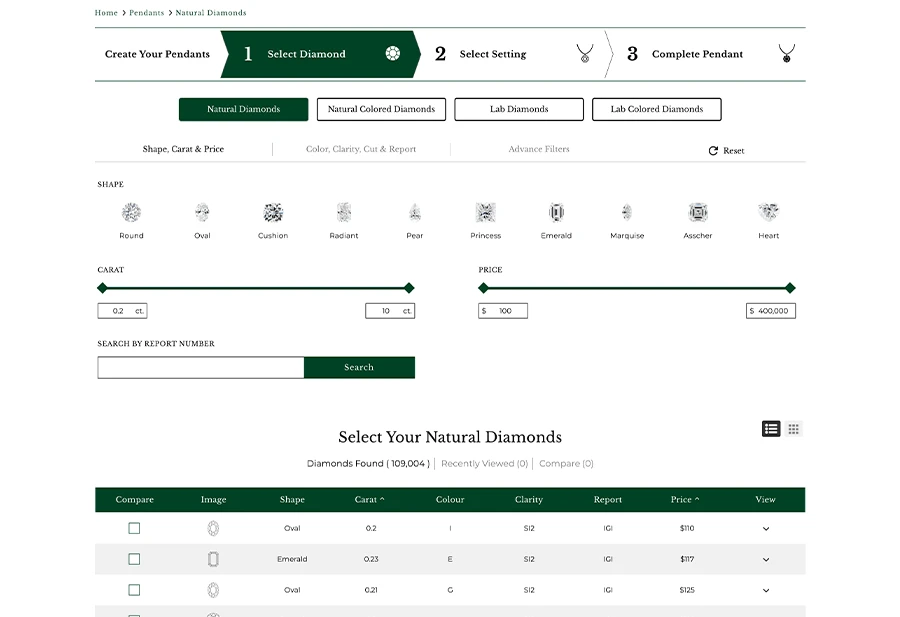This screenshot has height=617, width=900.
Task: Switch to grid view icon
Action: tap(794, 429)
